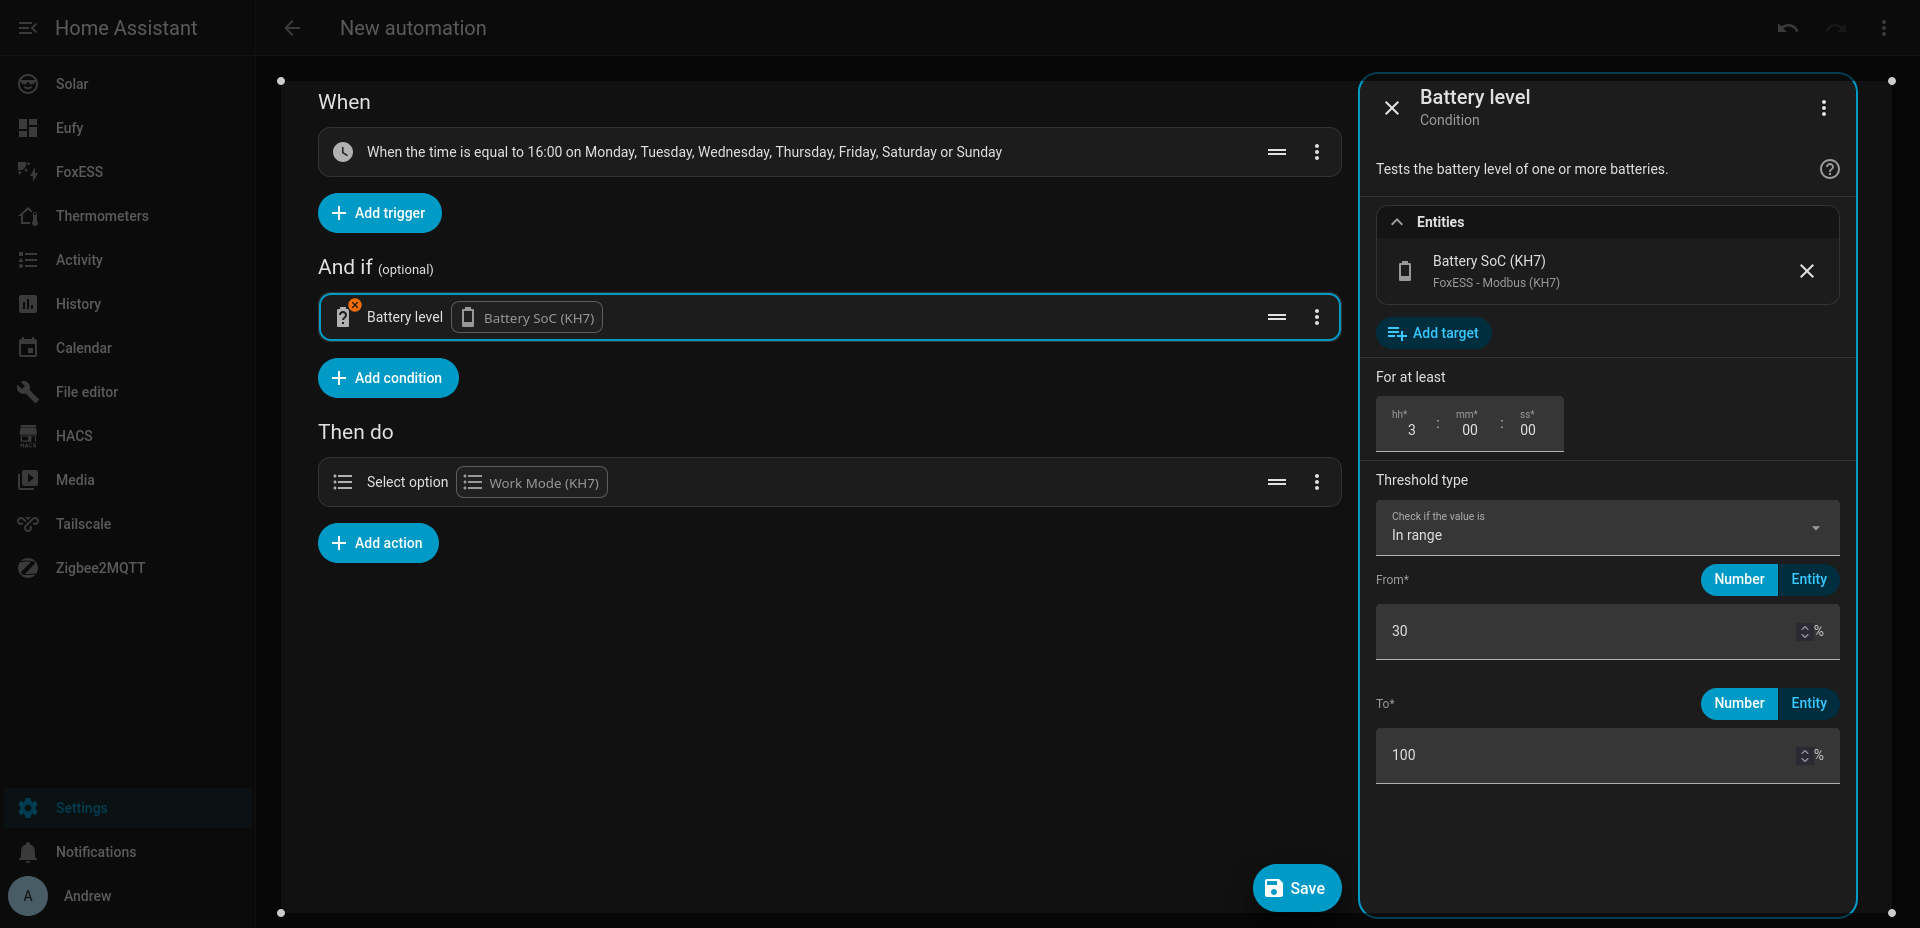Open the Battery level panel's overflow menu

click(x=1824, y=108)
